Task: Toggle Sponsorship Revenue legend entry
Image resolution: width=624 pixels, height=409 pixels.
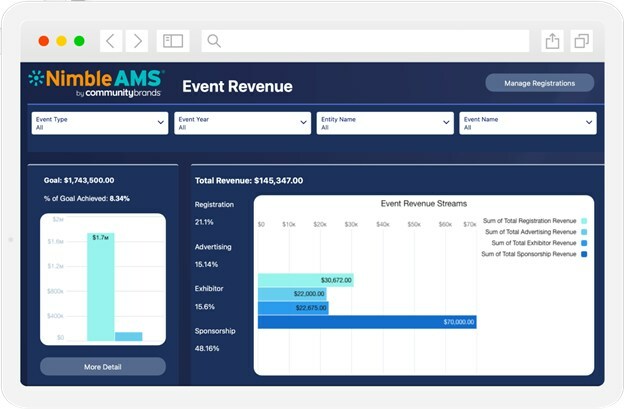Action: click(x=584, y=254)
